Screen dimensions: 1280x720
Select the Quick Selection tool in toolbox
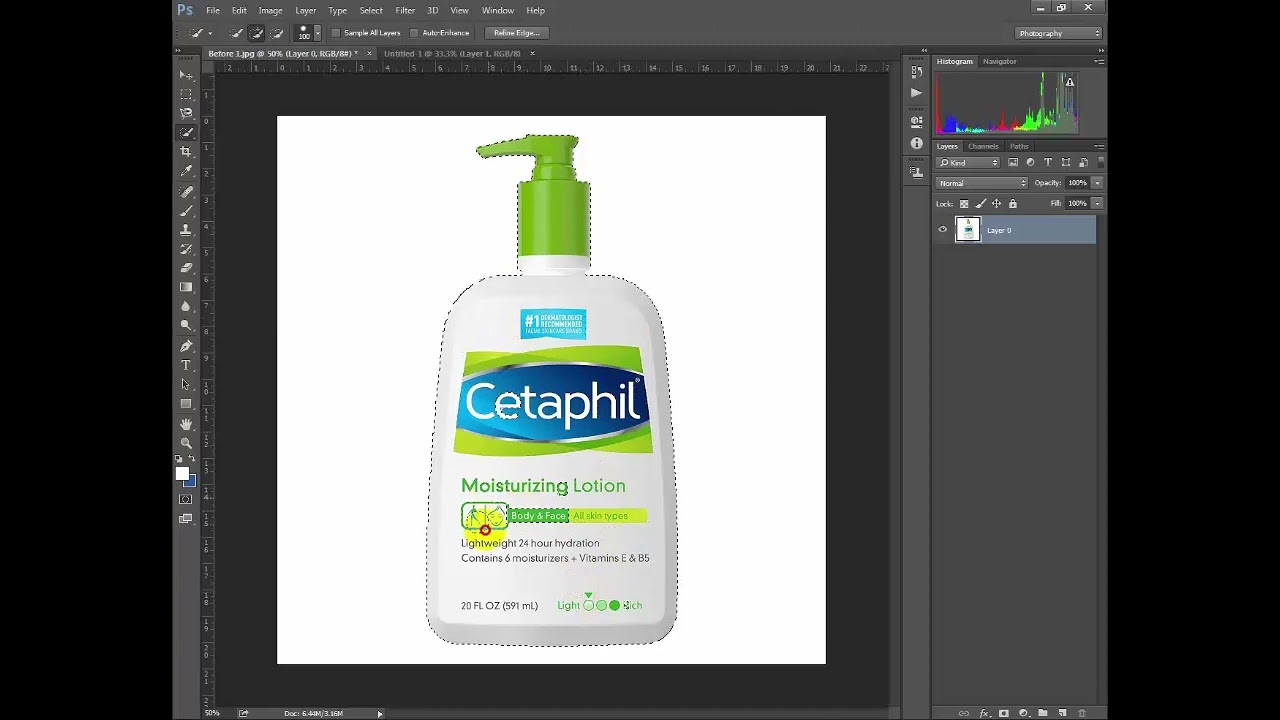point(186,132)
